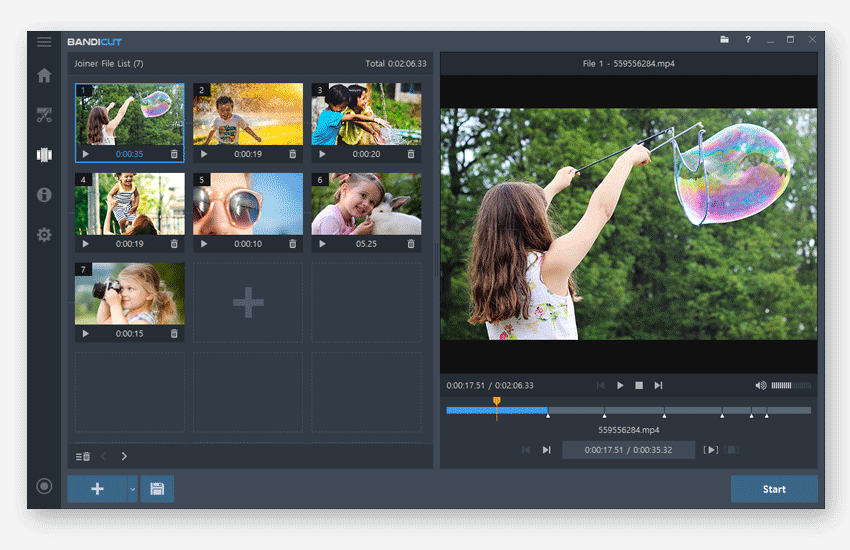The height and width of the screenshot is (550, 850).
Task: Select the Joiner mode sidebar icon
Action: [44, 155]
